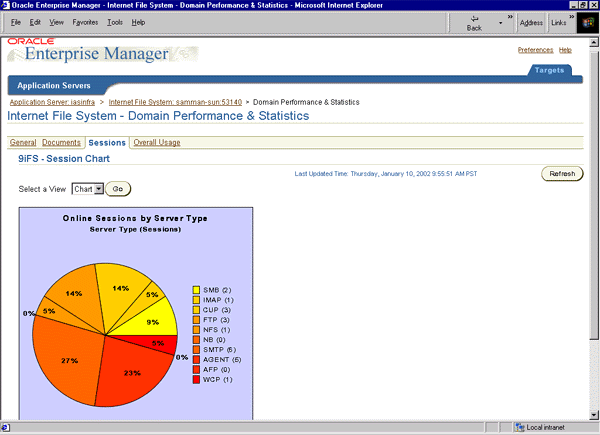Click the vertical scrollbar up arrow

point(594,42)
